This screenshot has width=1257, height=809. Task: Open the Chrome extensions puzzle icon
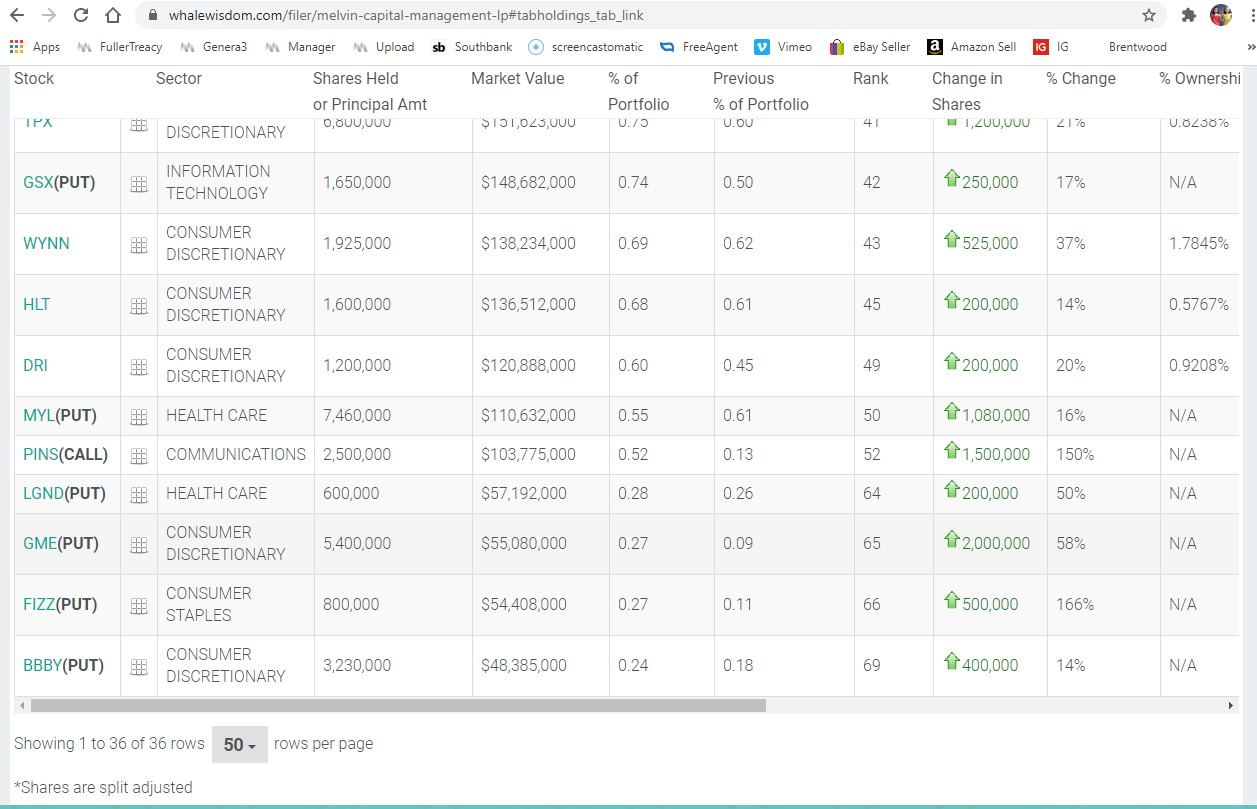(1188, 15)
